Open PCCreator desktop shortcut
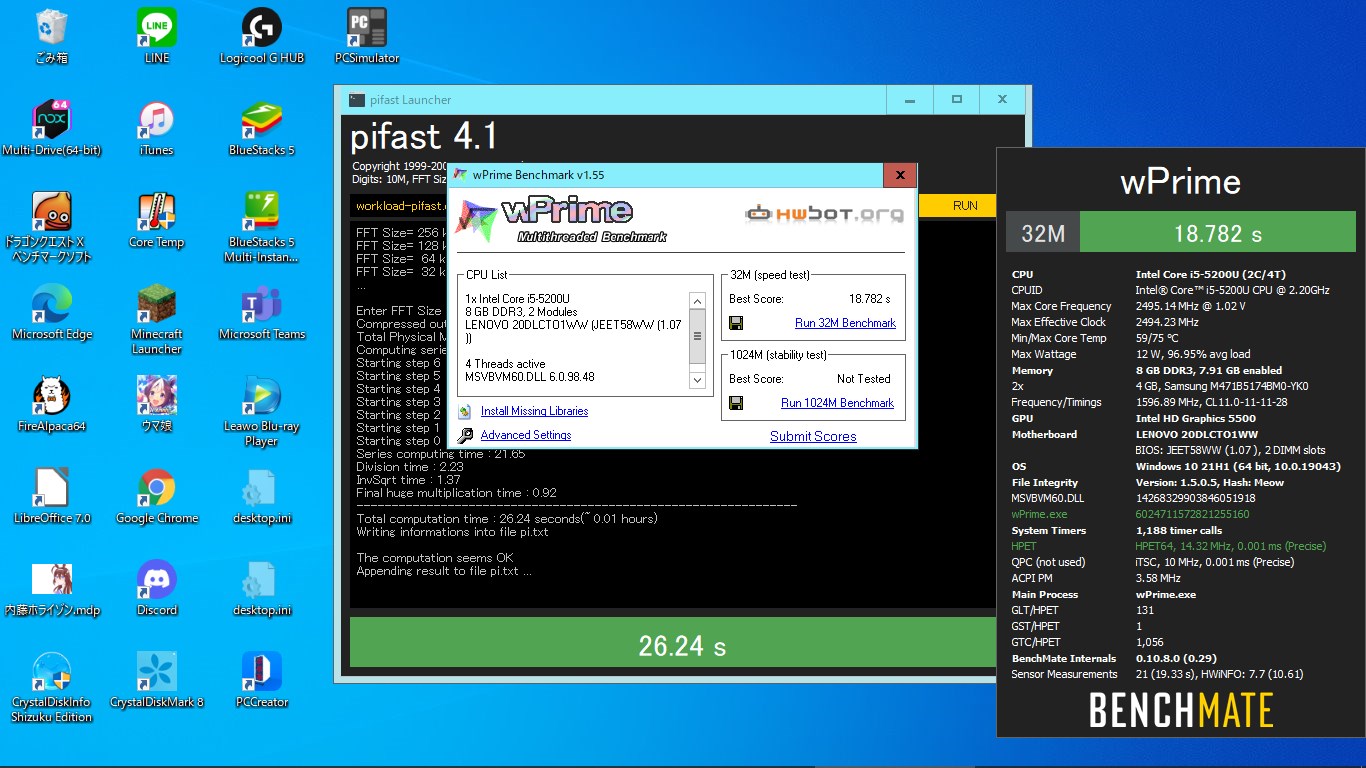 click(262, 680)
